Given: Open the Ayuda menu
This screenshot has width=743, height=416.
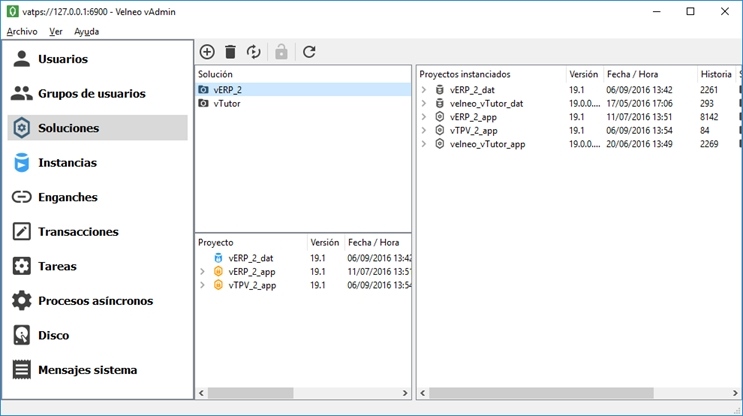Looking at the screenshot, I should click(86, 32).
